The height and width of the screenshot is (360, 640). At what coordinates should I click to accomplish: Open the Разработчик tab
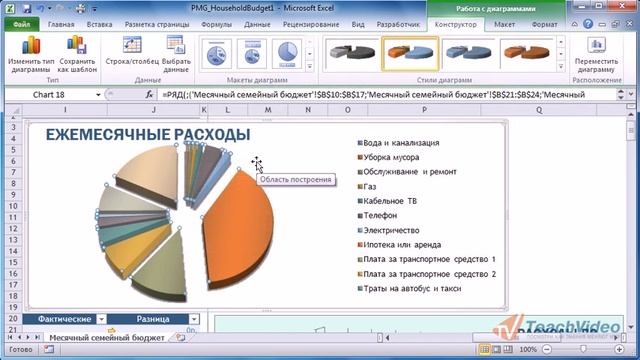(x=398, y=24)
